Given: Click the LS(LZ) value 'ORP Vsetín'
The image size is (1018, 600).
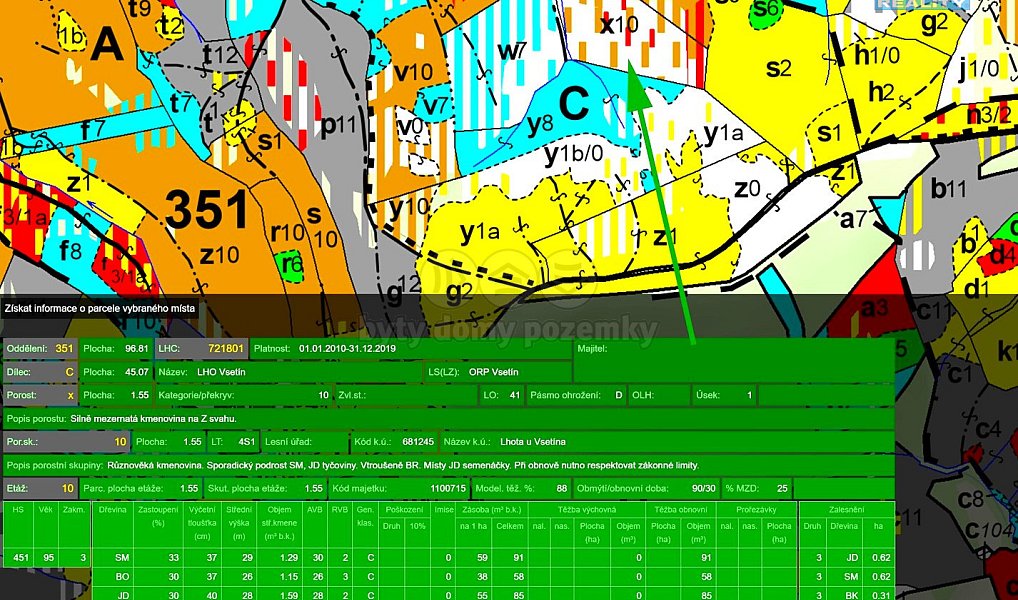Looking at the screenshot, I should tap(493, 373).
